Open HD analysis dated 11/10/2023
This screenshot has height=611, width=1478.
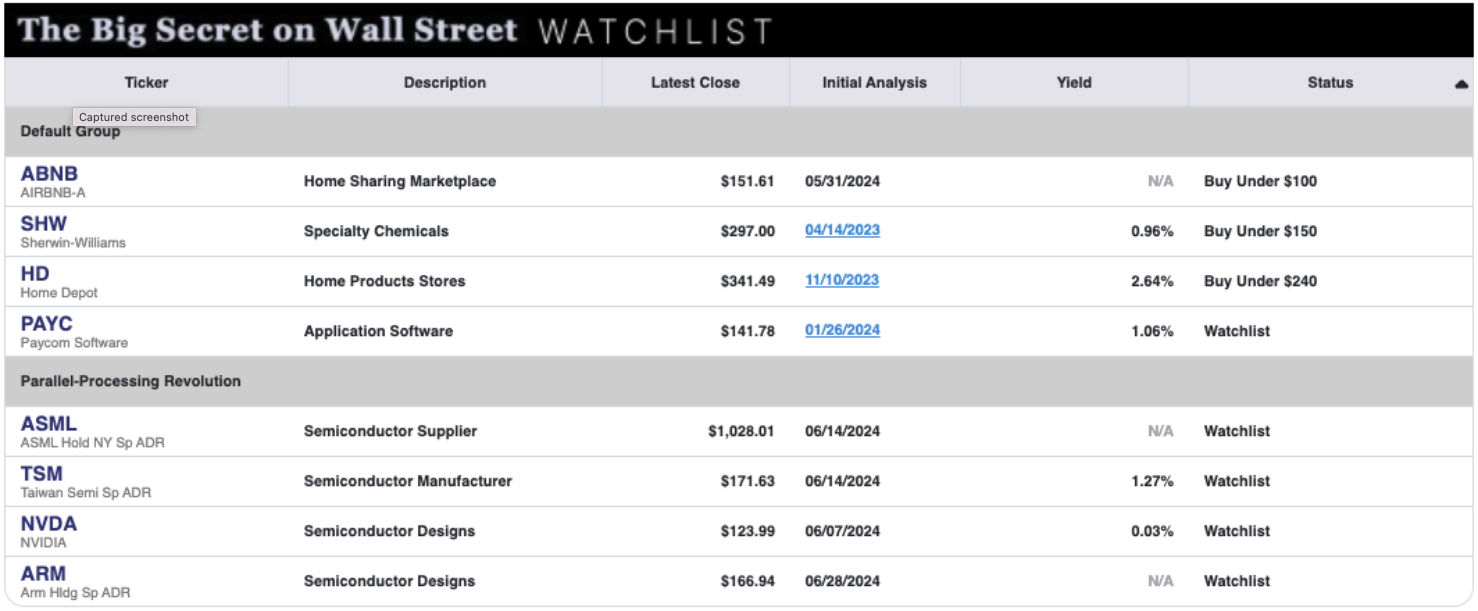842,280
